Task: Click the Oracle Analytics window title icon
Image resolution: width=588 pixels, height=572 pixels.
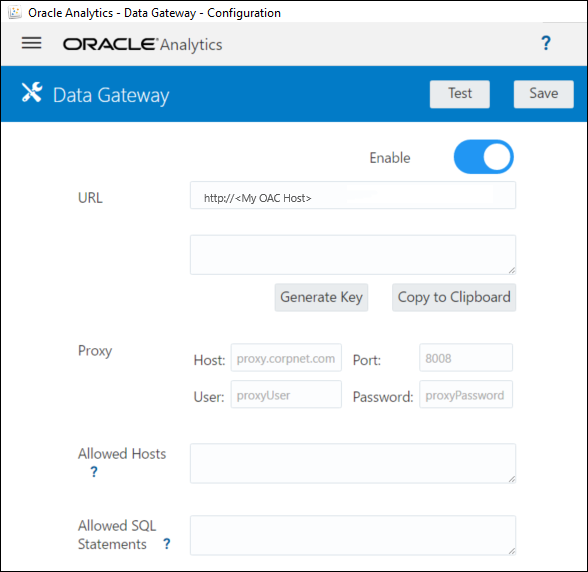Action: pos(15,12)
